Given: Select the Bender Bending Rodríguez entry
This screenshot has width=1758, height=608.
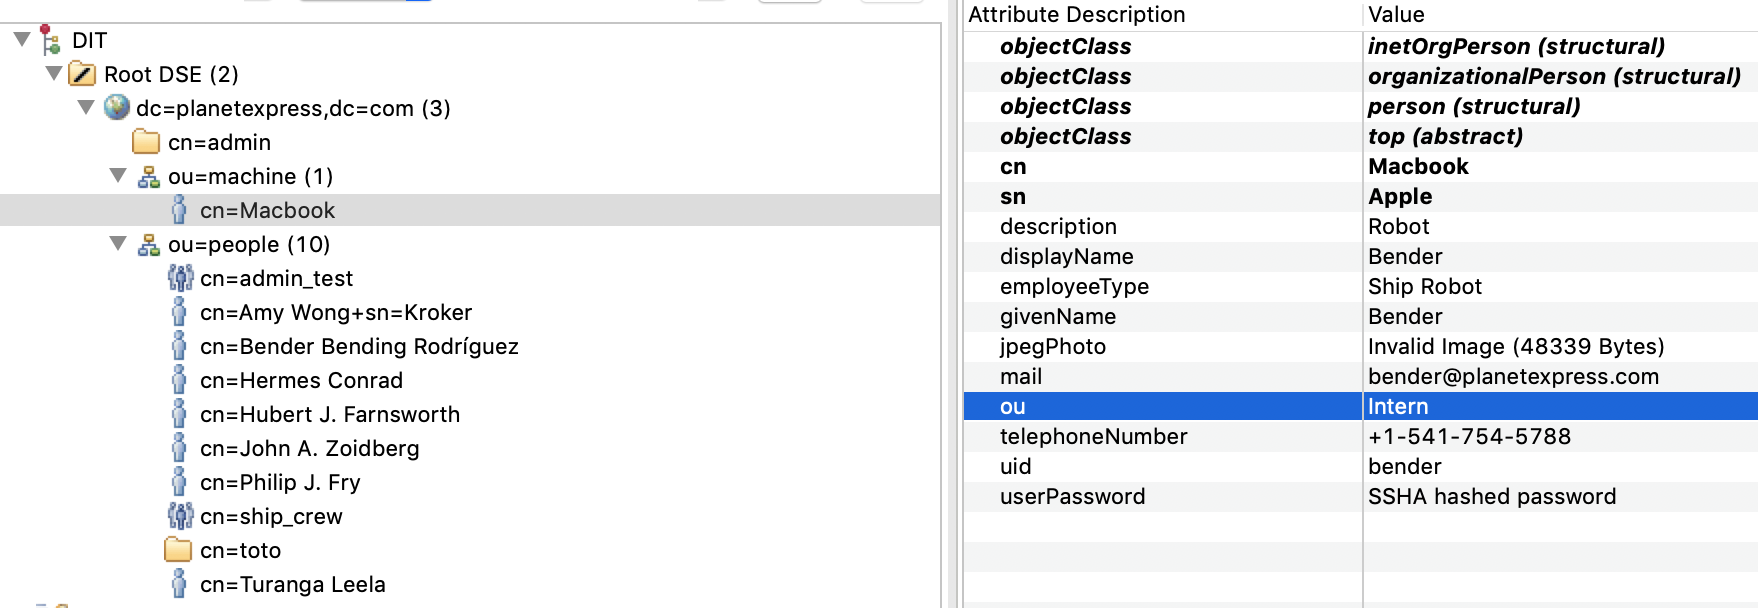Looking at the screenshot, I should 358,346.
